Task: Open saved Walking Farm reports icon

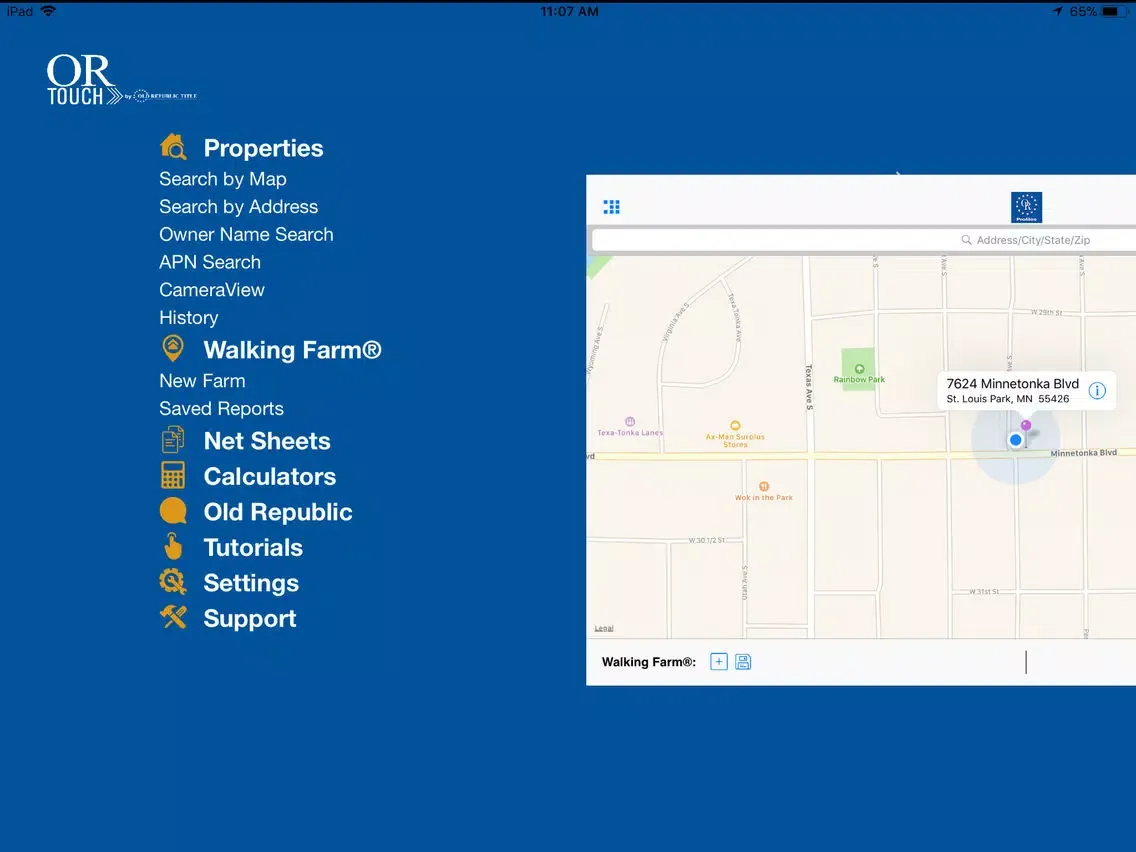Action: click(x=743, y=661)
